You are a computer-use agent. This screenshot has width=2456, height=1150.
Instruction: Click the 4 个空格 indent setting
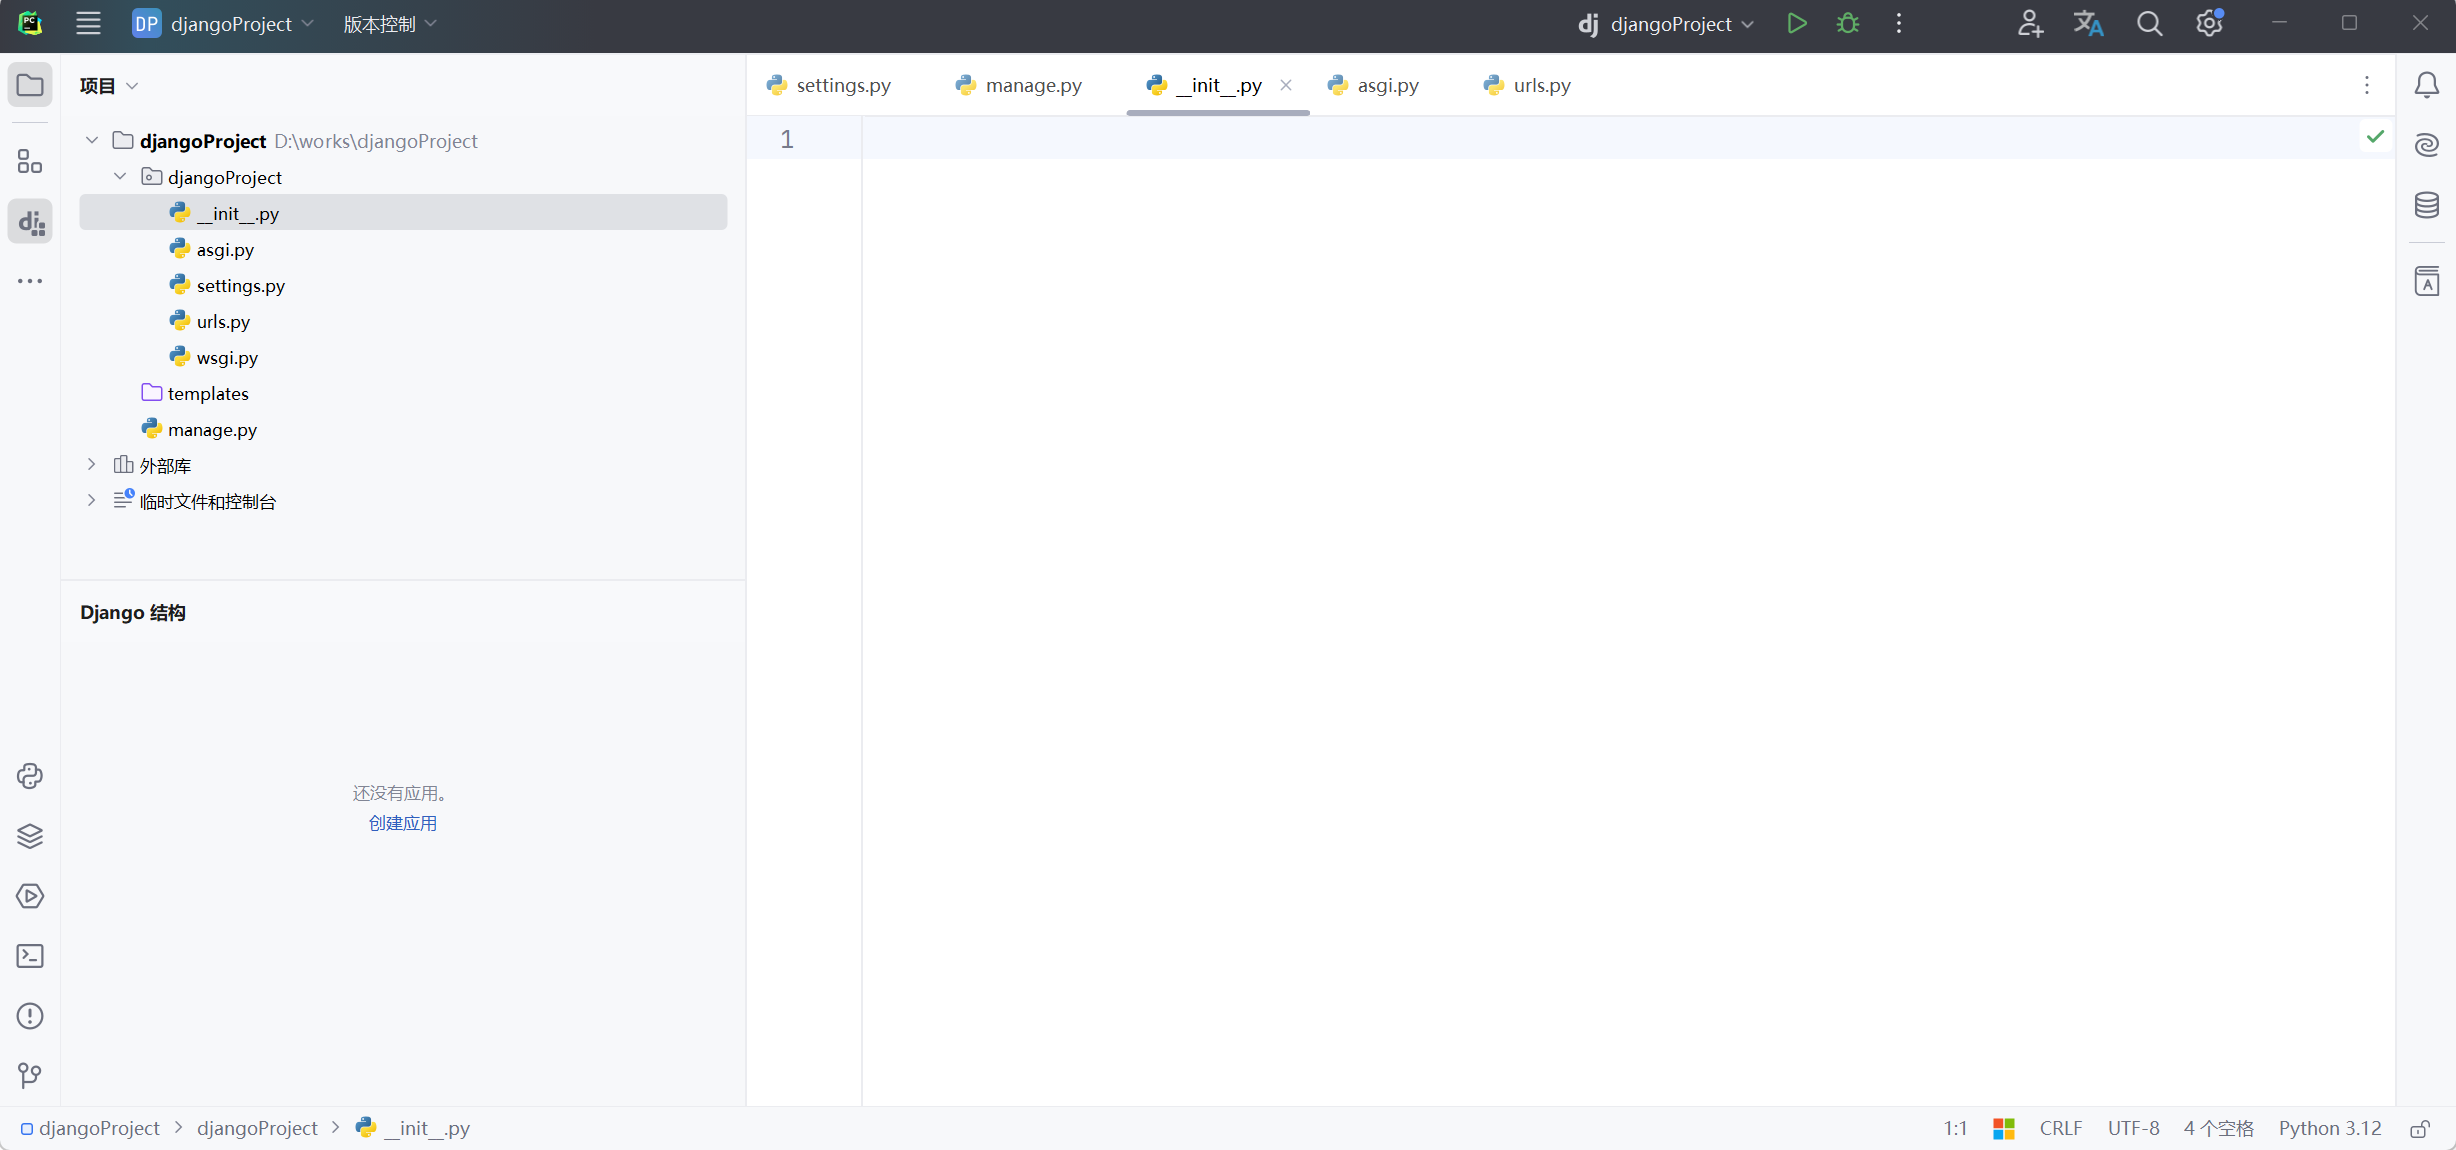click(2219, 1129)
